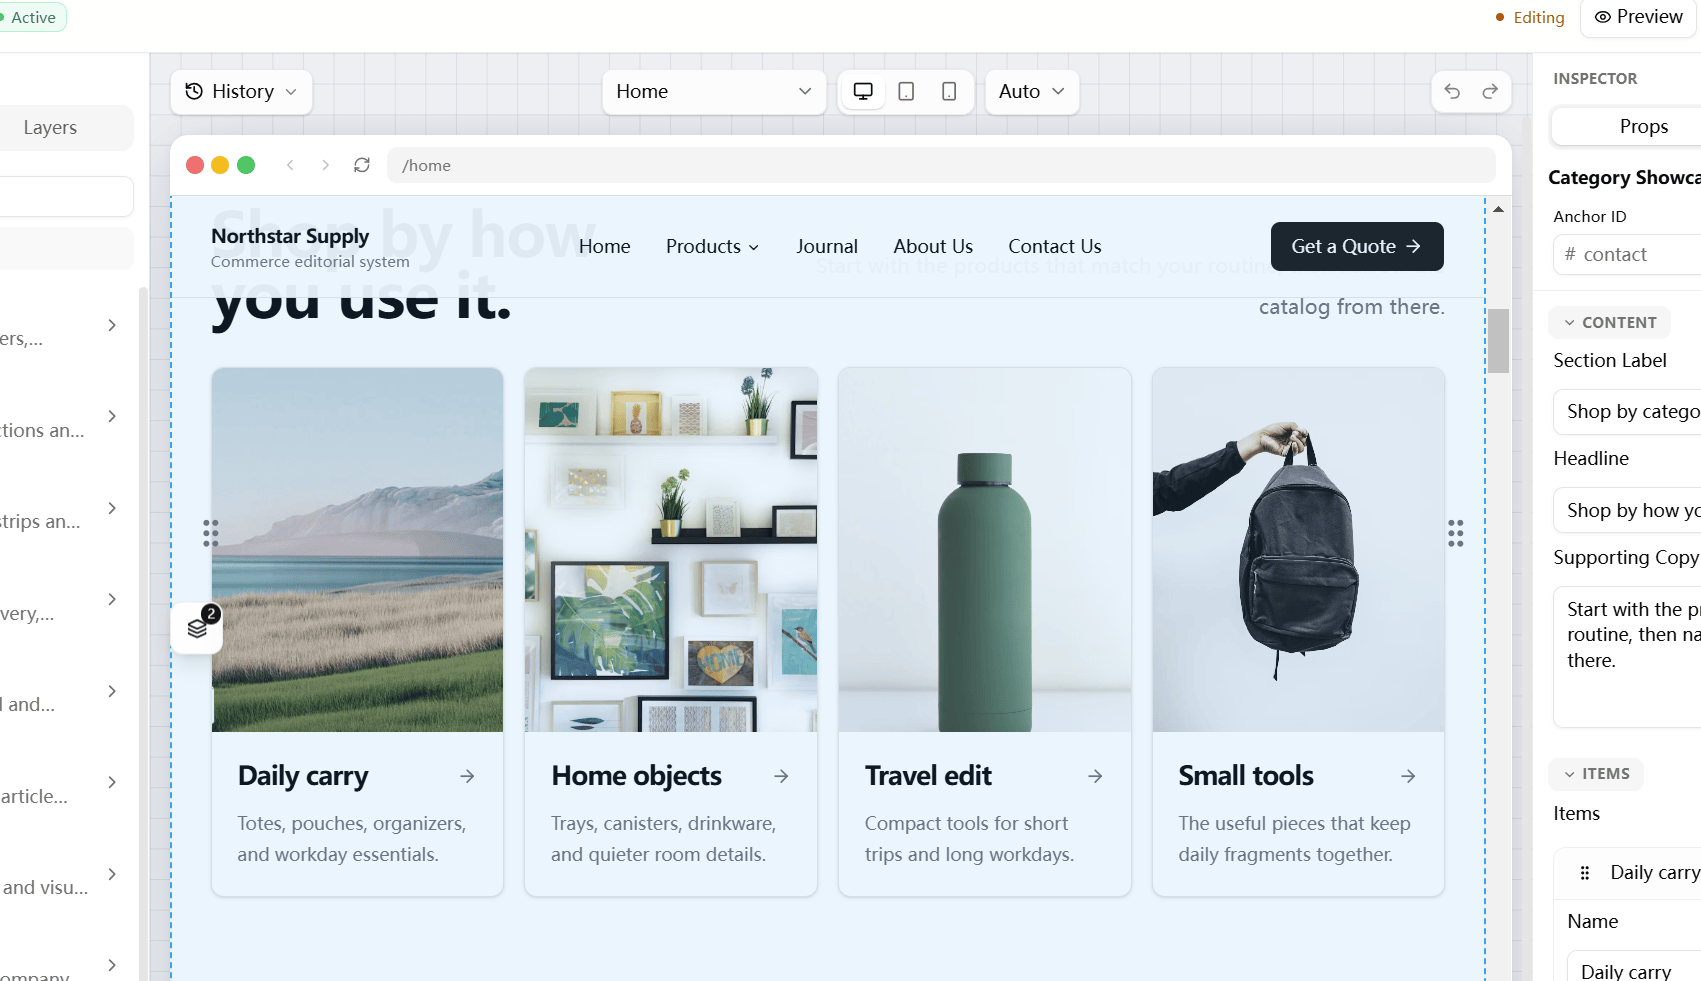Click the arrow next to Travel edit title
This screenshot has width=1701, height=981.
[x=1095, y=776]
